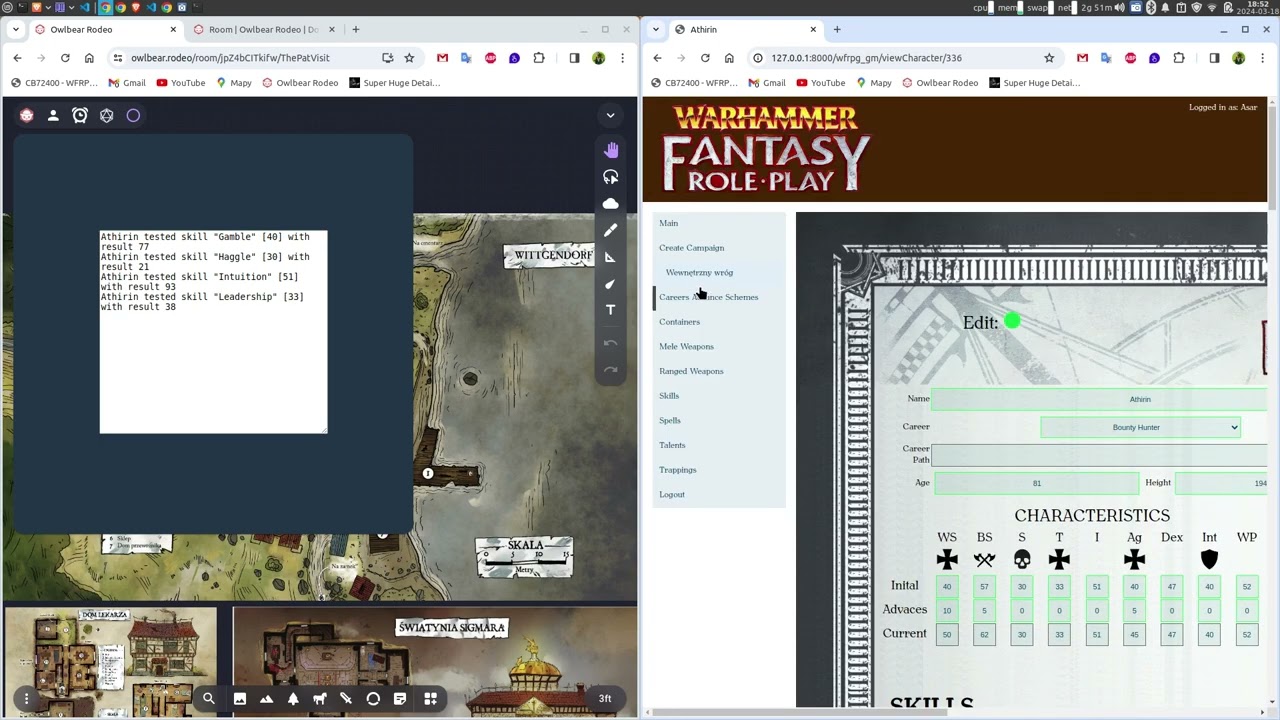Image resolution: width=1280 pixels, height=720 pixels.
Task: Click the volume icon in system tray
Action: click(x=1119, y=7)
